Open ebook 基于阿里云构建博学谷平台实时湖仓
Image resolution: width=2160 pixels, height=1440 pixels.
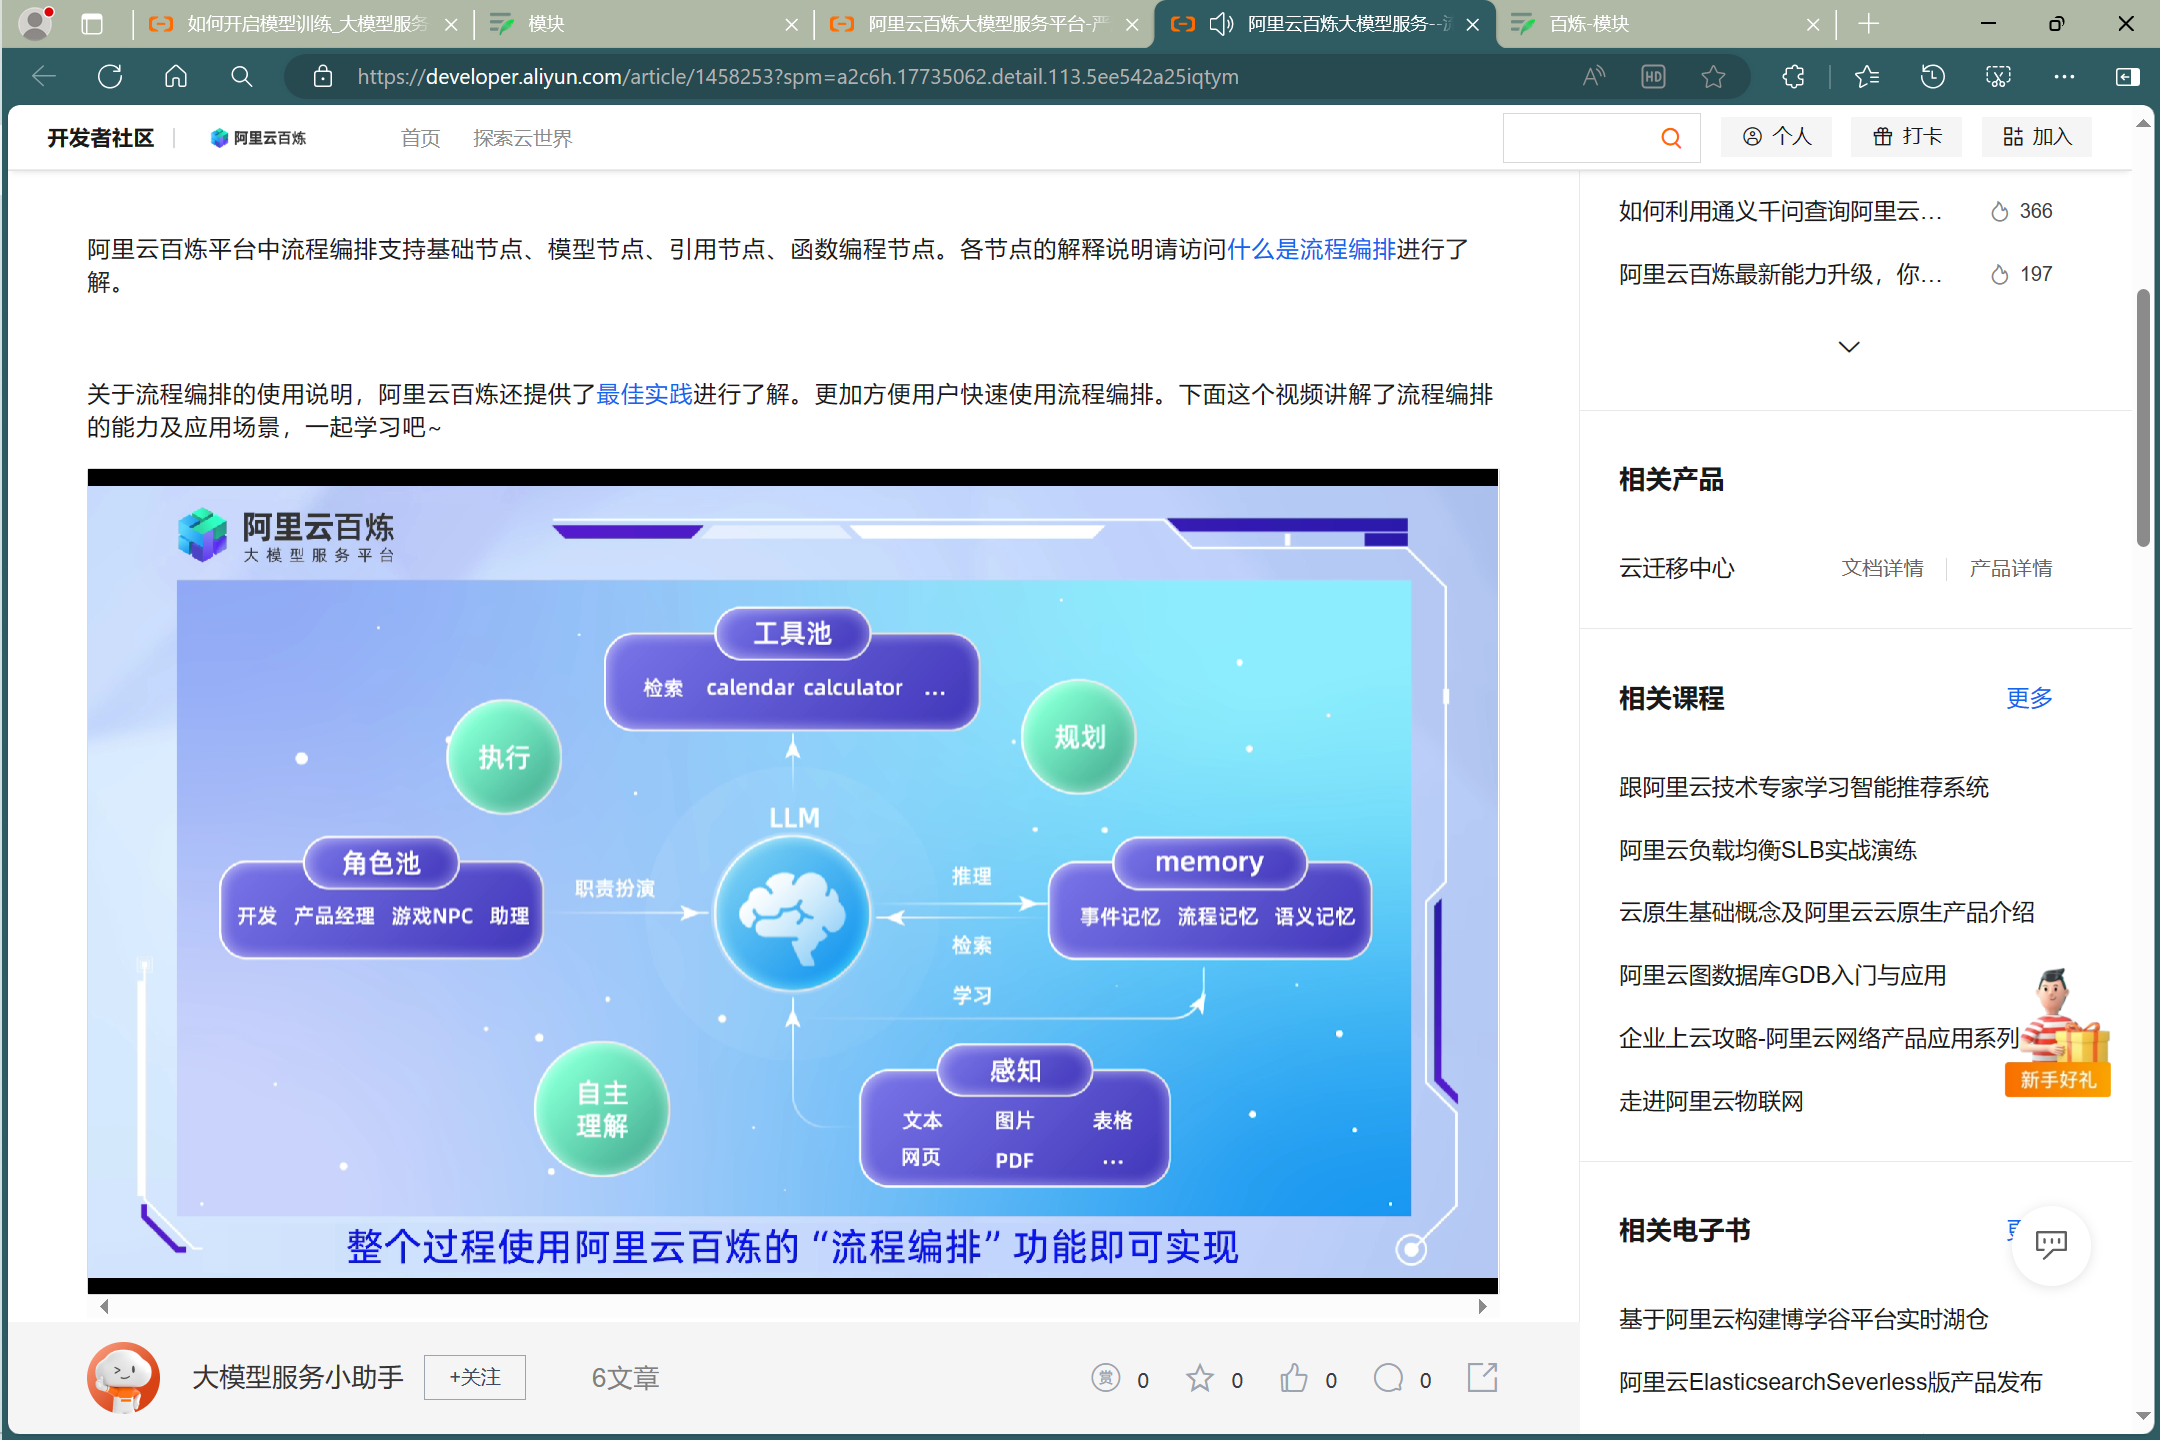click(x=1804, y=1319)
